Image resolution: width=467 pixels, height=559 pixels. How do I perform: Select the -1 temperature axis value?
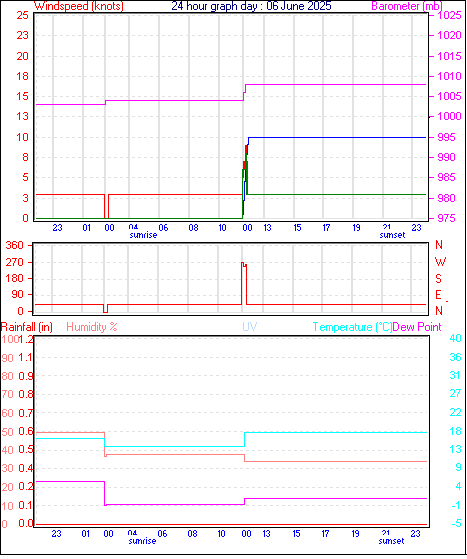(x=456, y=506)
